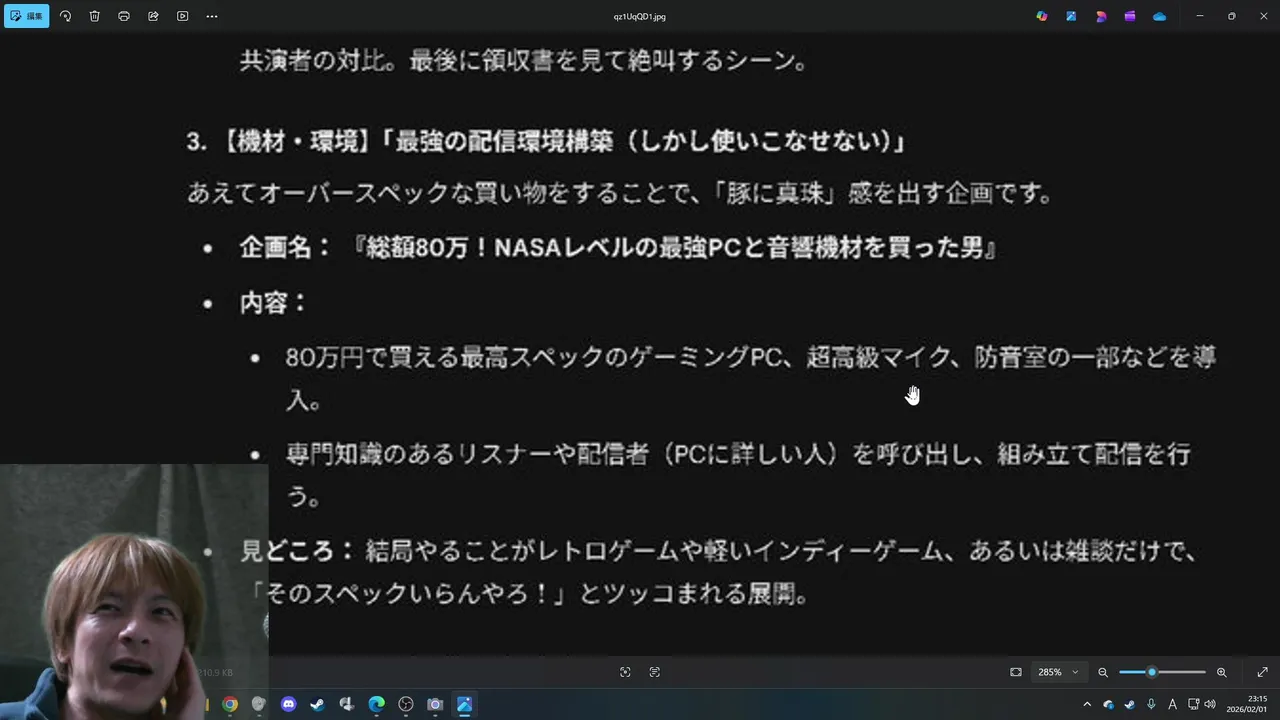Click the 編集 edit button
The width and height of the screenshot is (1280, 720).
27,16
